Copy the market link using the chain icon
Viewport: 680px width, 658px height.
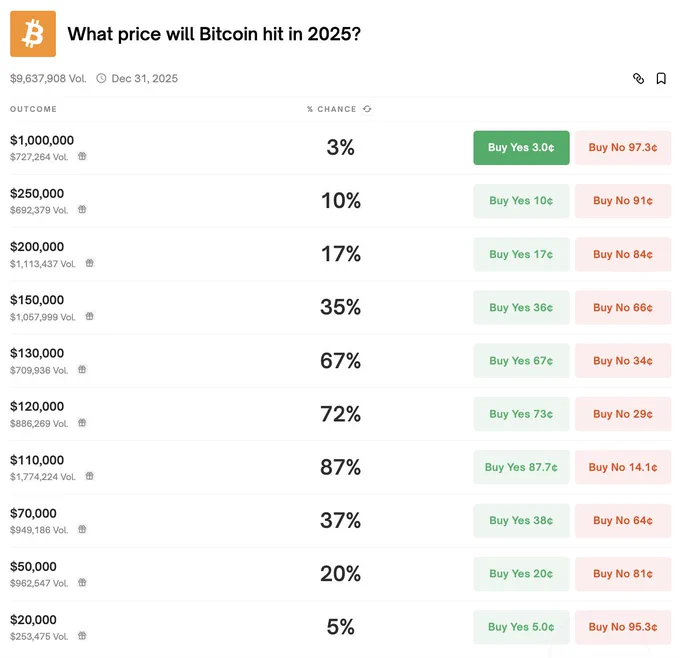638,79
